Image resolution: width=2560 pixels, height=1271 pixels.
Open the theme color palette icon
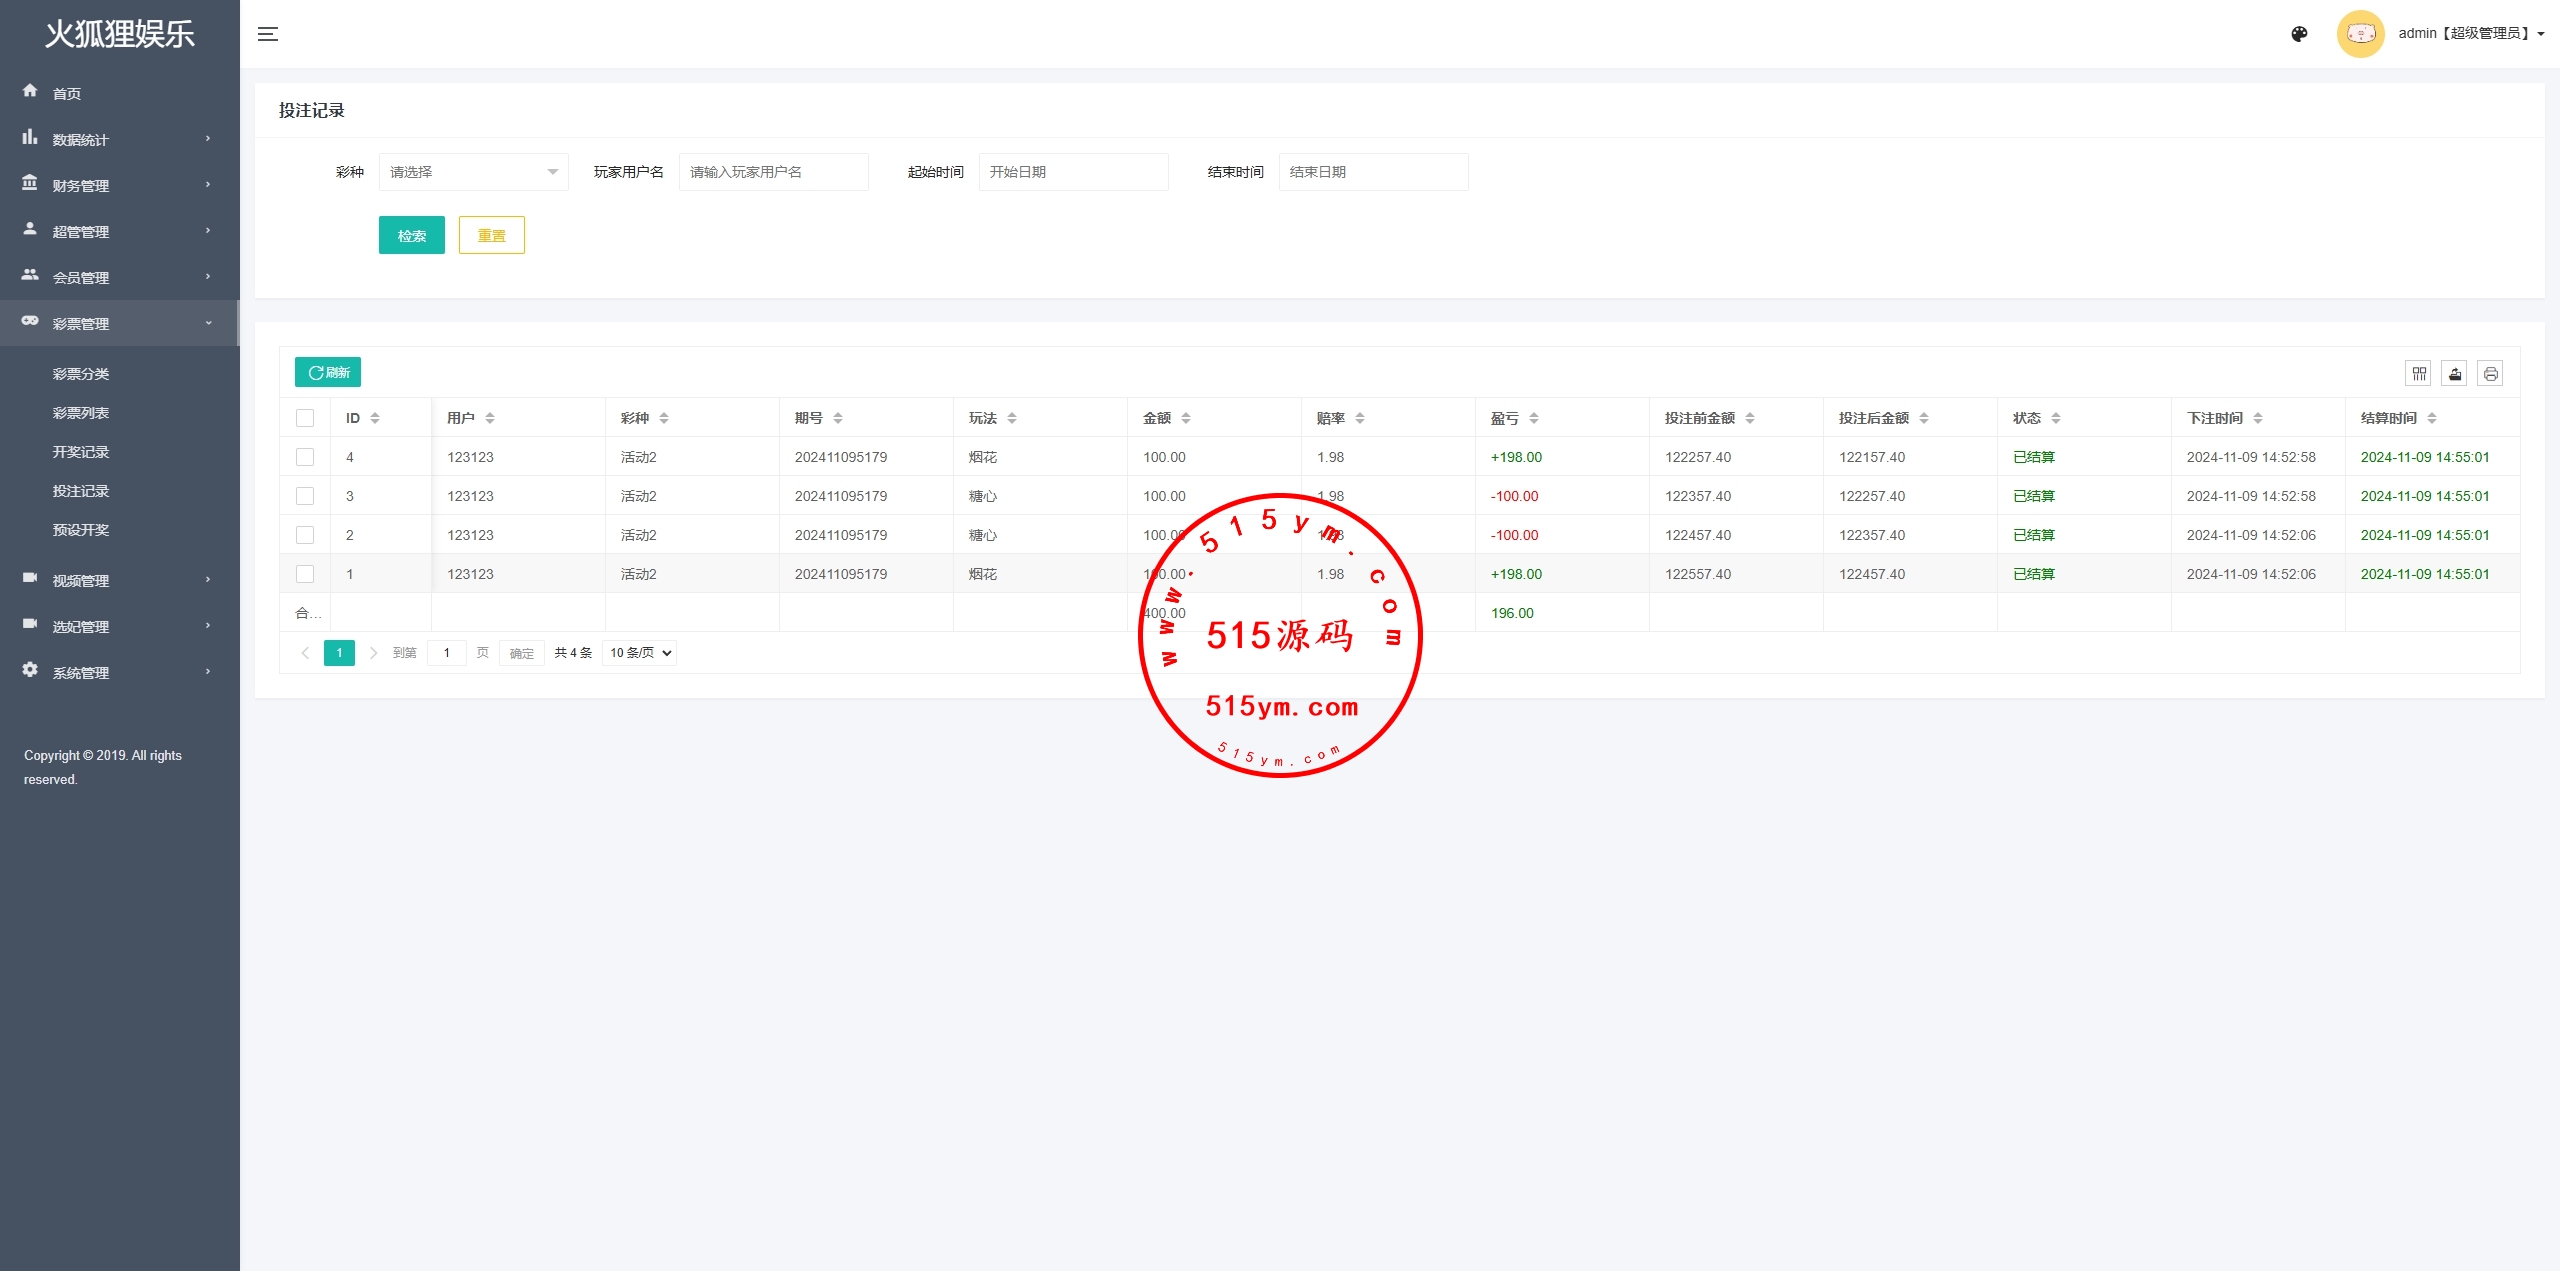pos(2299,34)
